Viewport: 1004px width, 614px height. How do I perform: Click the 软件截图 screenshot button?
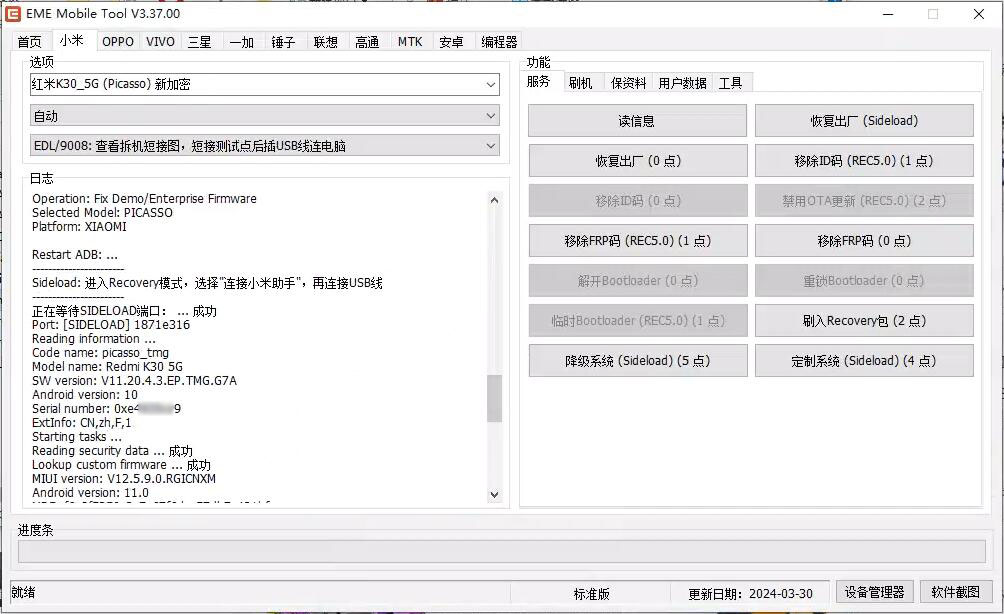955,592
